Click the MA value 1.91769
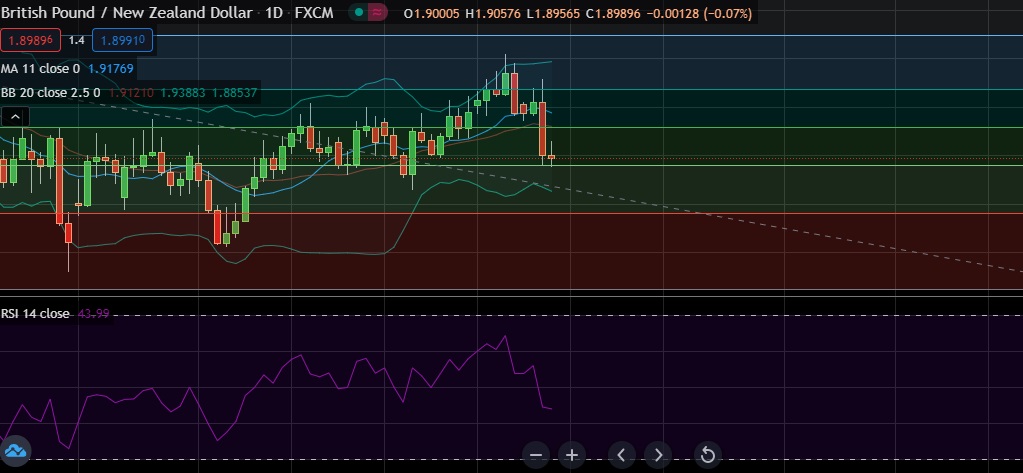This screenshot has height=473, width=1023. click(x=110, y=68)
